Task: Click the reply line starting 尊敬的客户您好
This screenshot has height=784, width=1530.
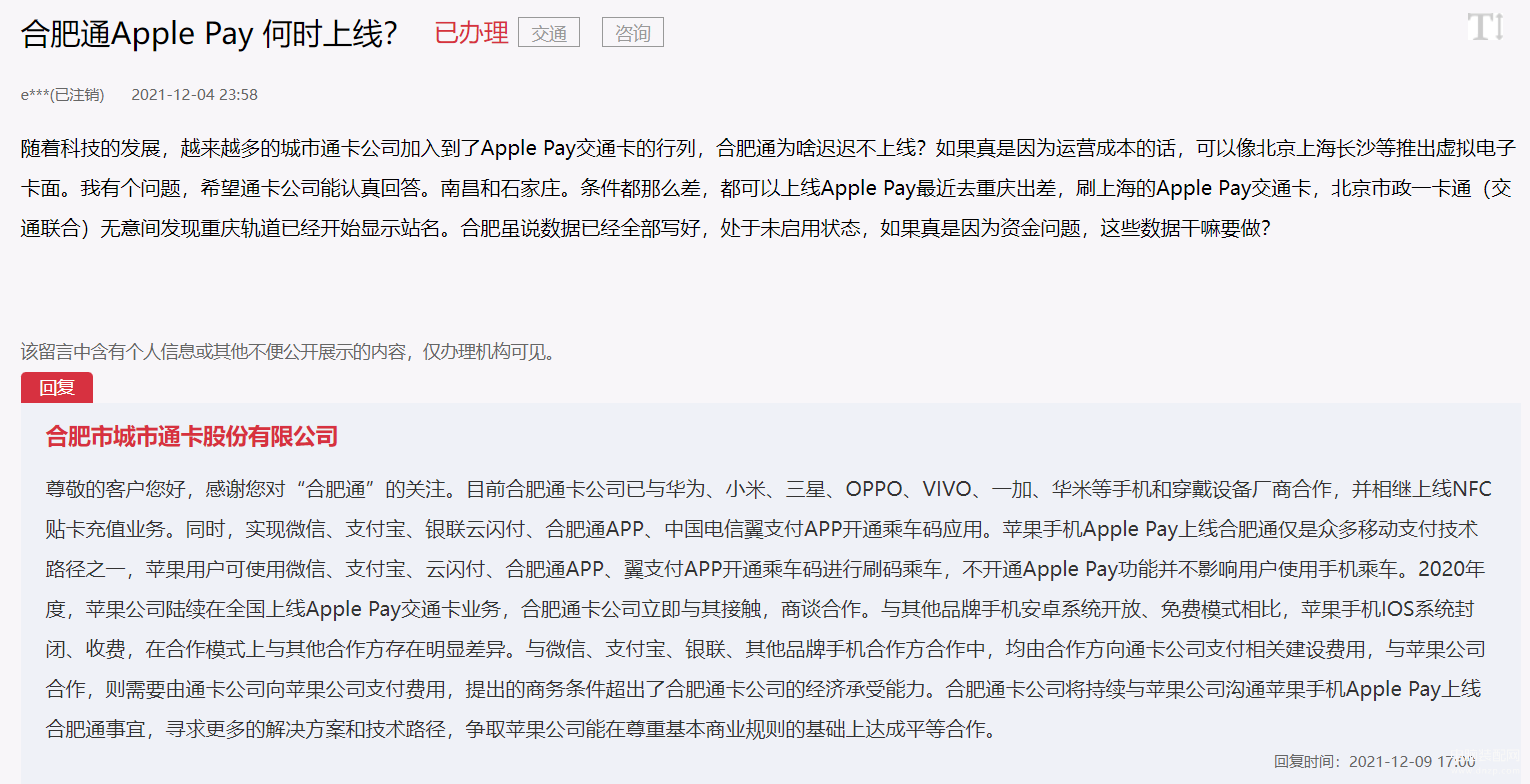Action: (x=769, y=489)
